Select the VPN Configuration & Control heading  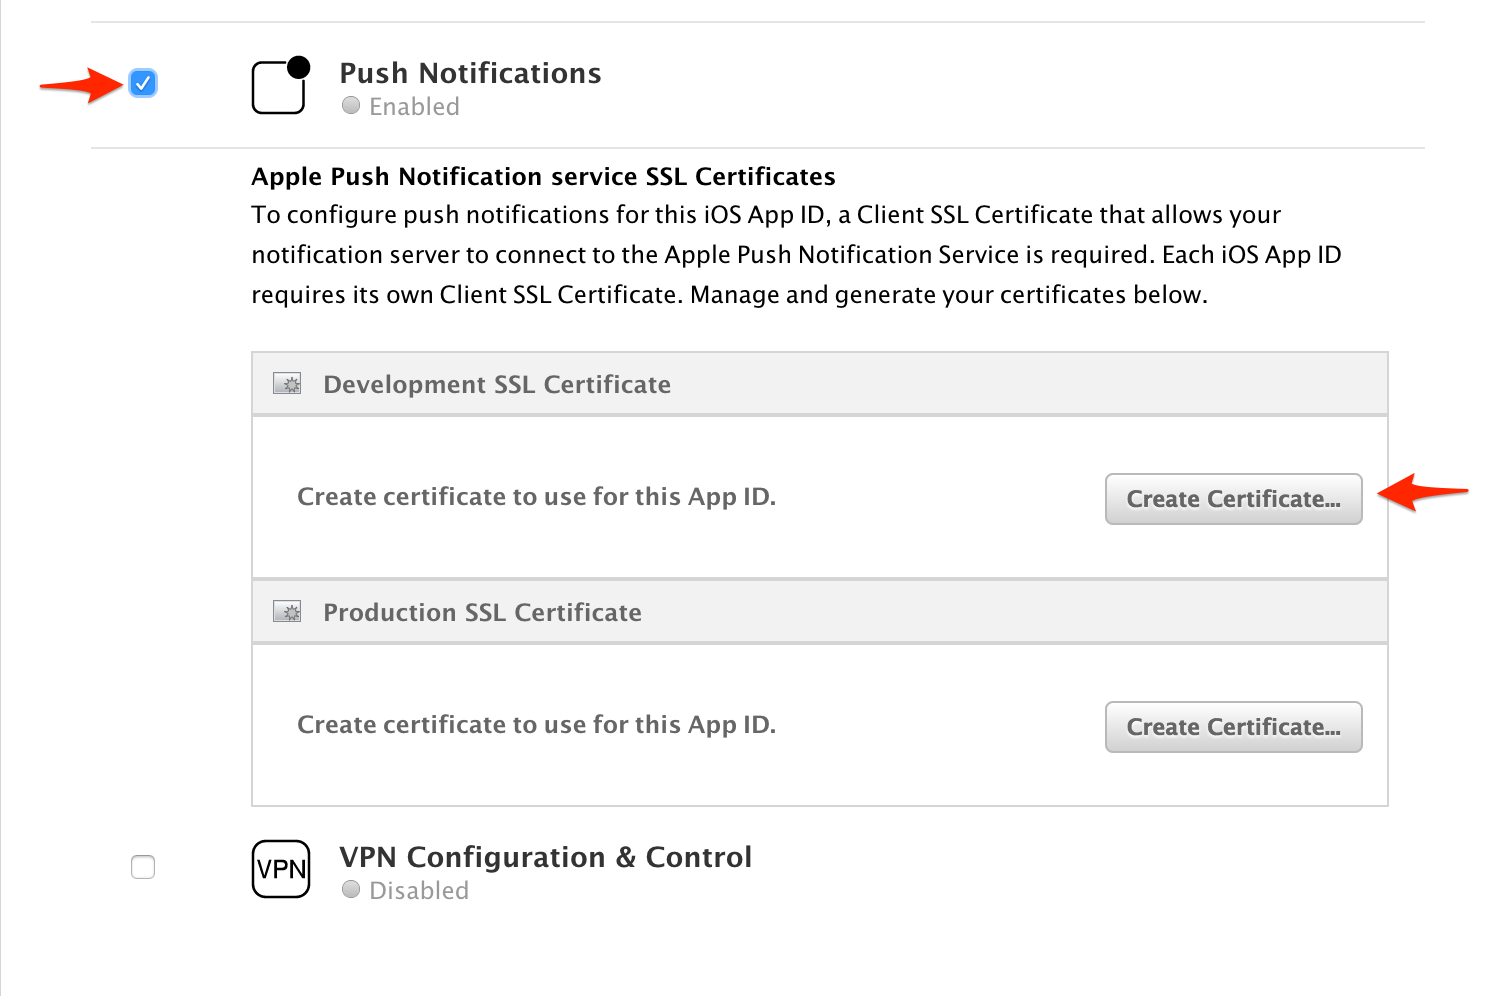545,857
